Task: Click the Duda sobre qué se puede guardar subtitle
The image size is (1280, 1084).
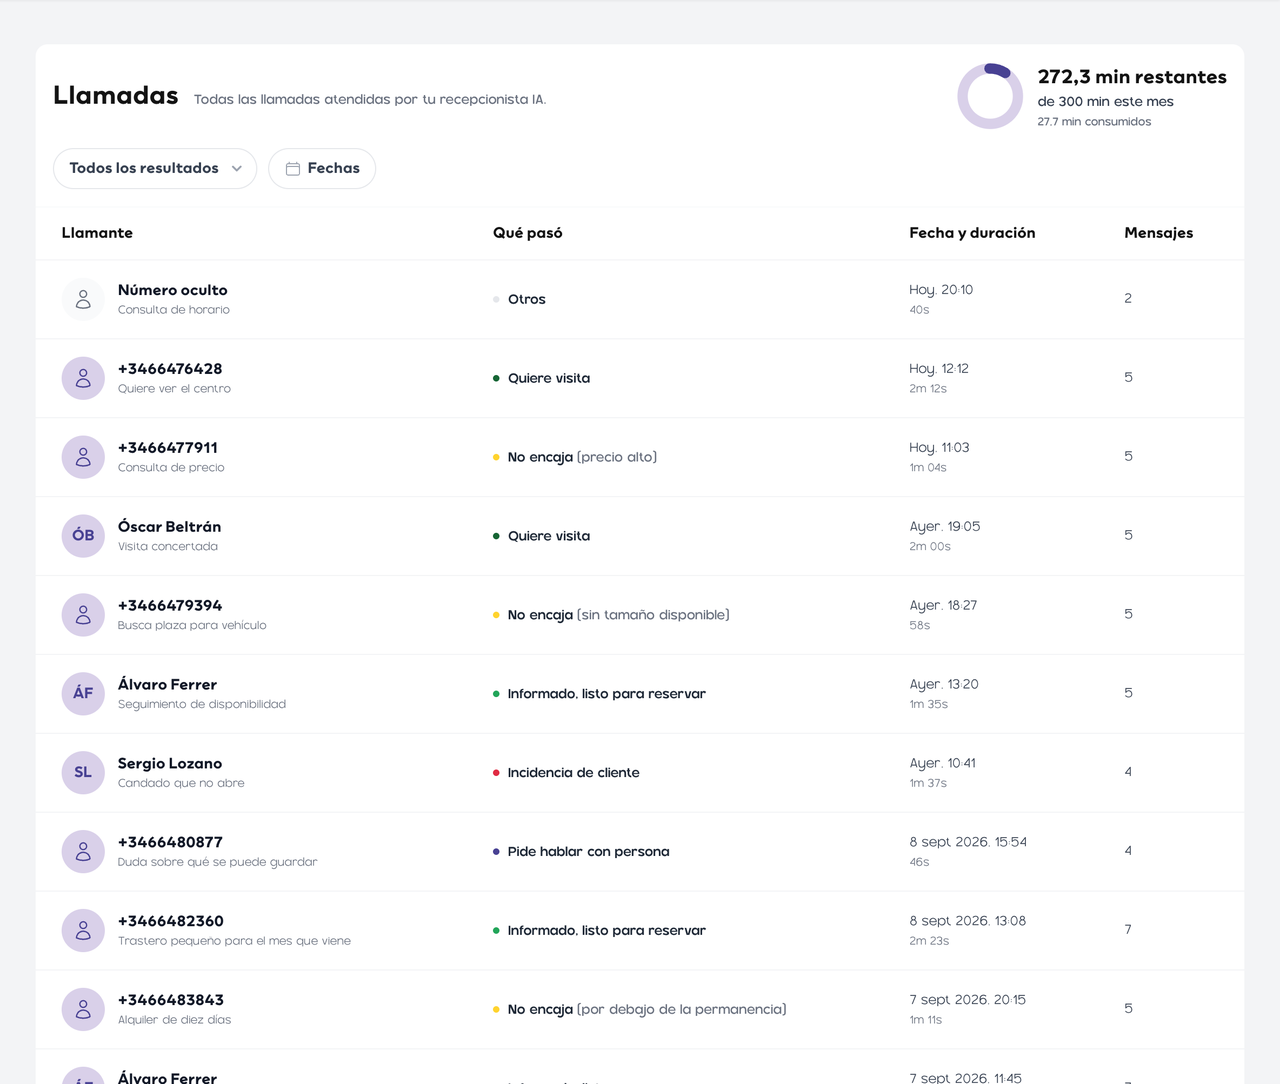Action: pos(217,862)
